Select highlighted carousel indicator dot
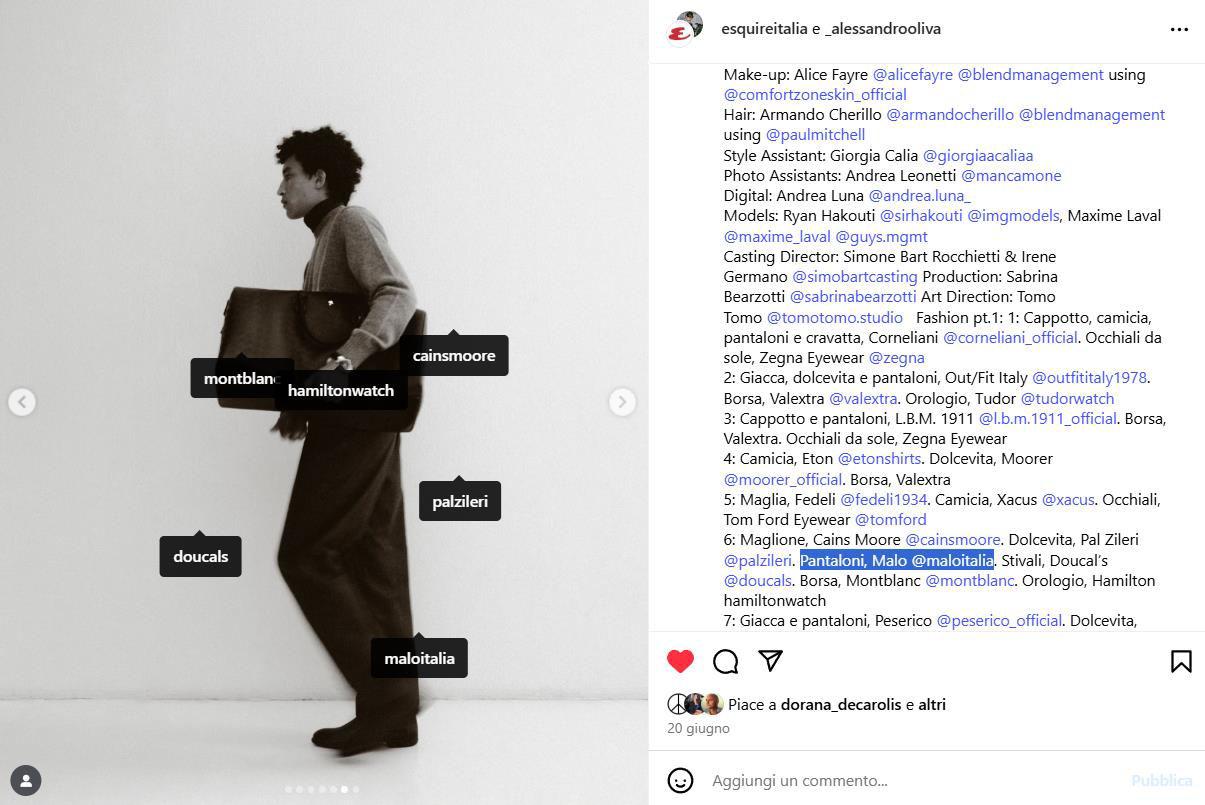 (344, 789)
